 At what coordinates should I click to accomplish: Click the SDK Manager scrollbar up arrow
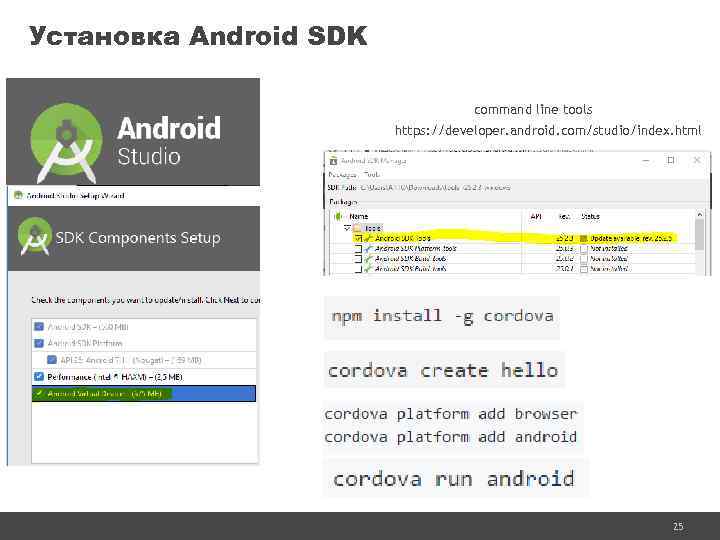coord(699,214)
